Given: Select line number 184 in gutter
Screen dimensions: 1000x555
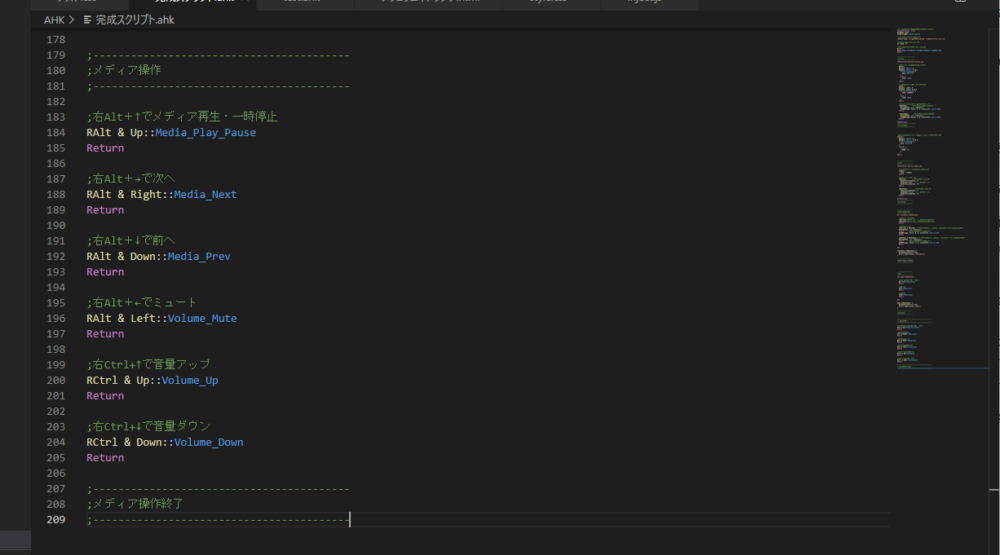Looking at the screenshot, I should point(55,133).
